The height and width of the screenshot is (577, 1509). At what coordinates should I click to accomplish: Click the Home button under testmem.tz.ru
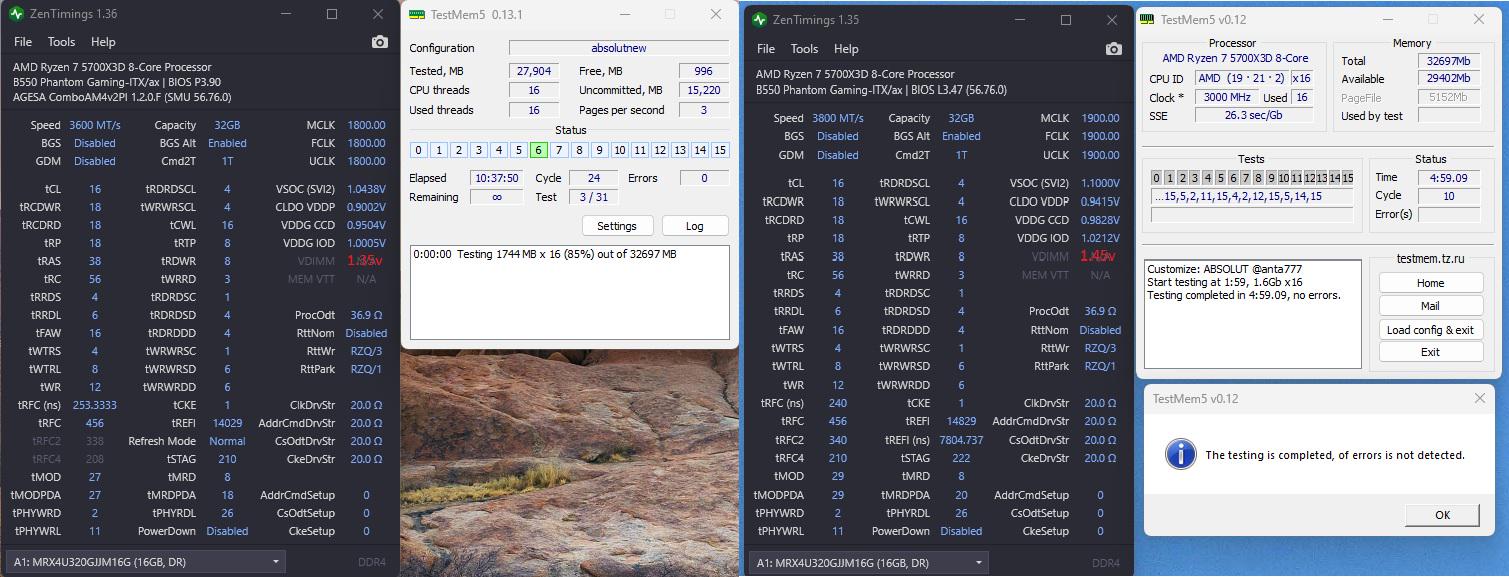pyautogui.click(x=1430, y=283)
